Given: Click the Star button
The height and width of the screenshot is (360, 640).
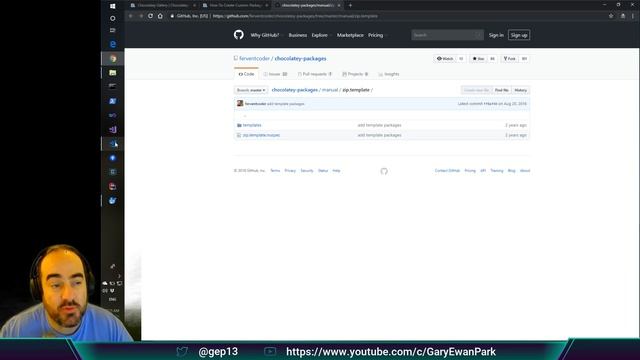Looking at the screenshot, I should pos(478,59).
